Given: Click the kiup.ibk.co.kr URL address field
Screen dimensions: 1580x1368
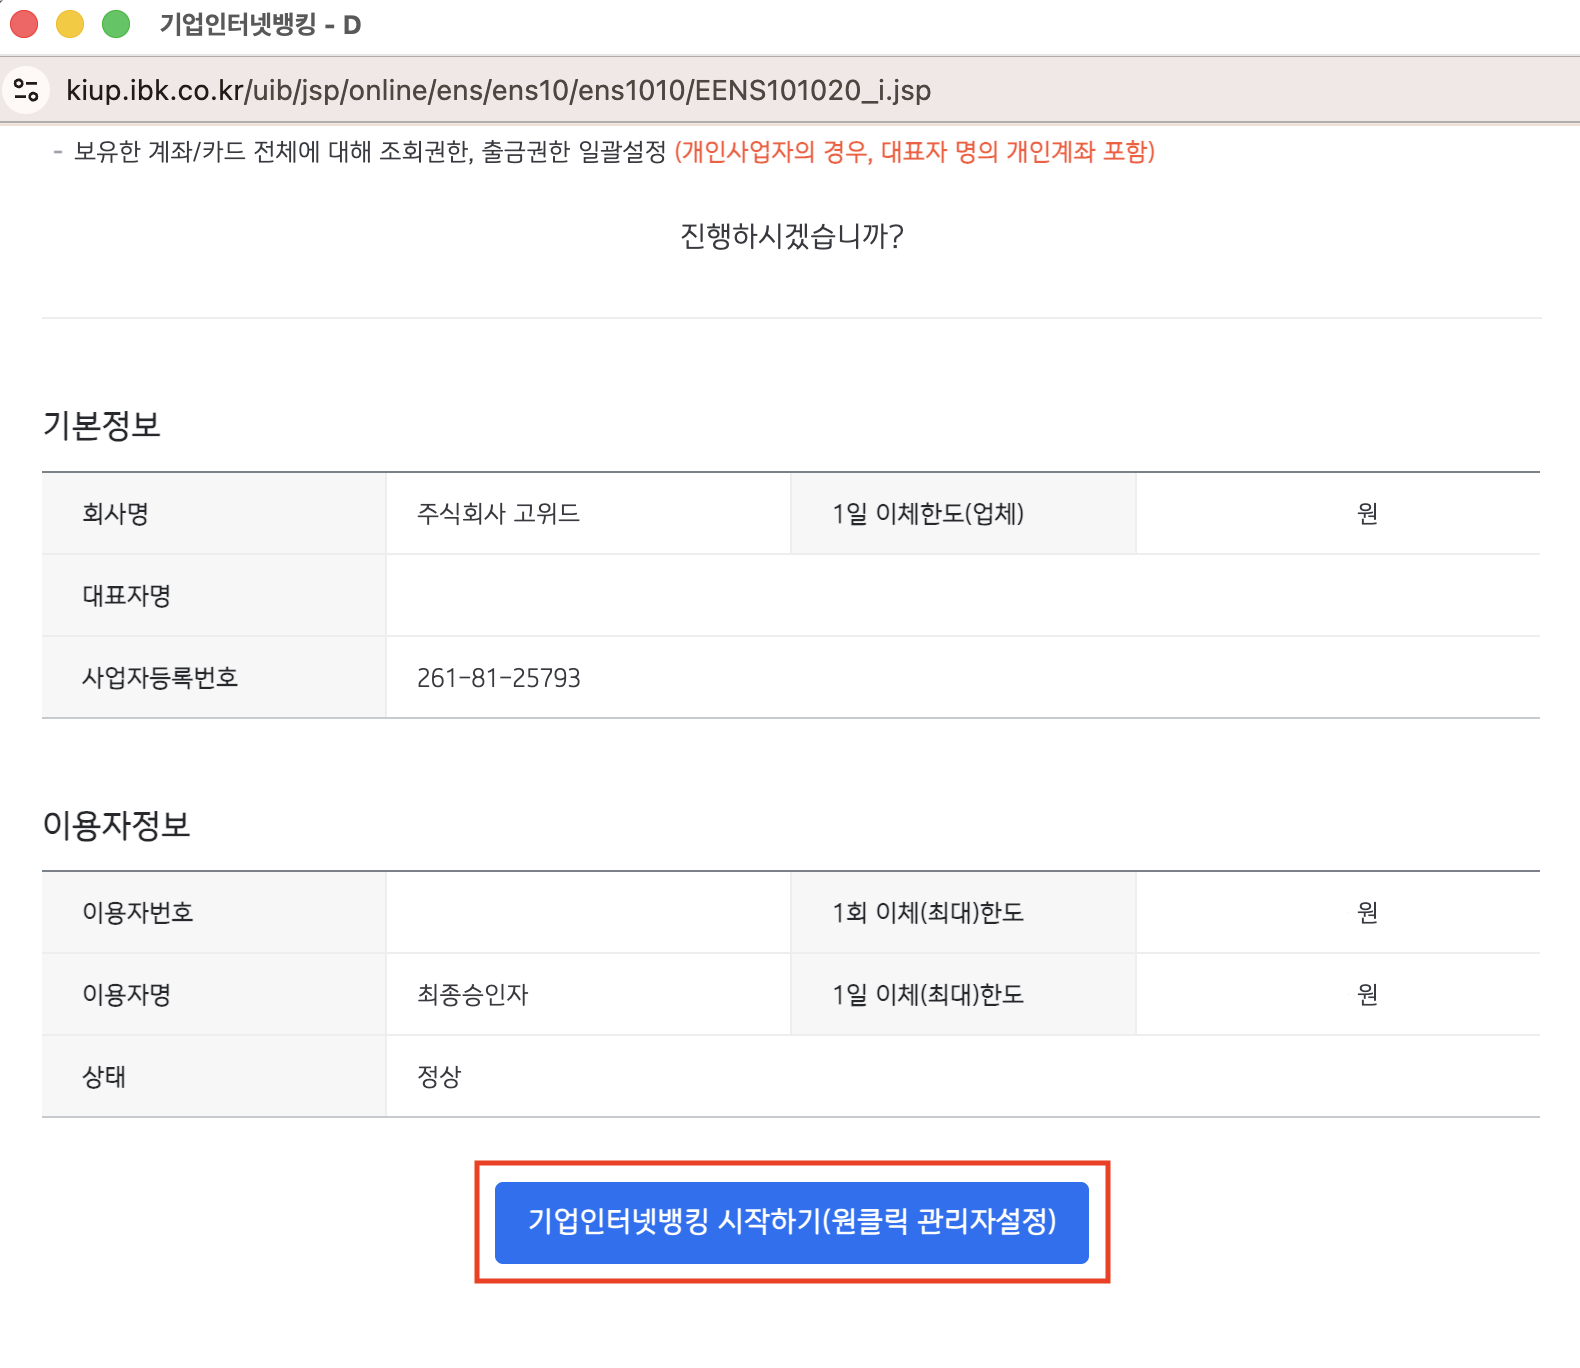Looking at the screenshot, I should (x=498, y=90).
